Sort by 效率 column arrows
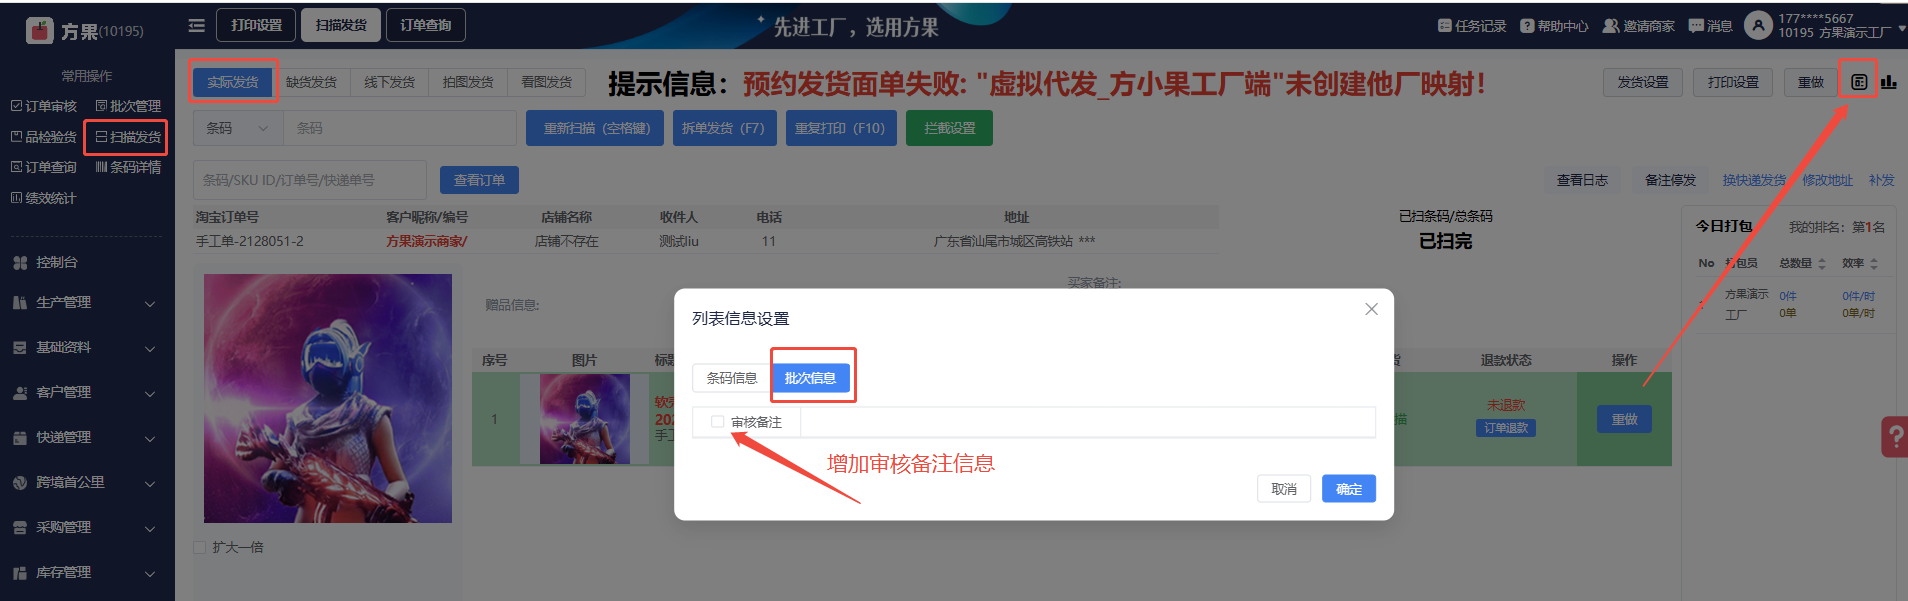This screenshot has width=1908, height=601. pos(1873,263)
